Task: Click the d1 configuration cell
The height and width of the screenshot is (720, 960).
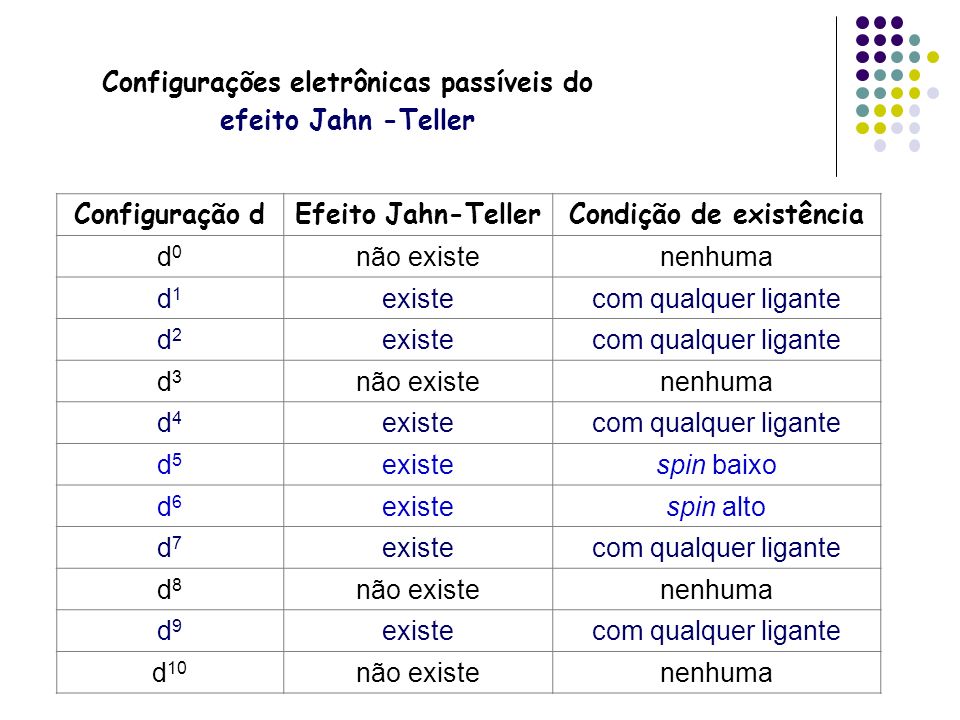Action: coord(170,298)
